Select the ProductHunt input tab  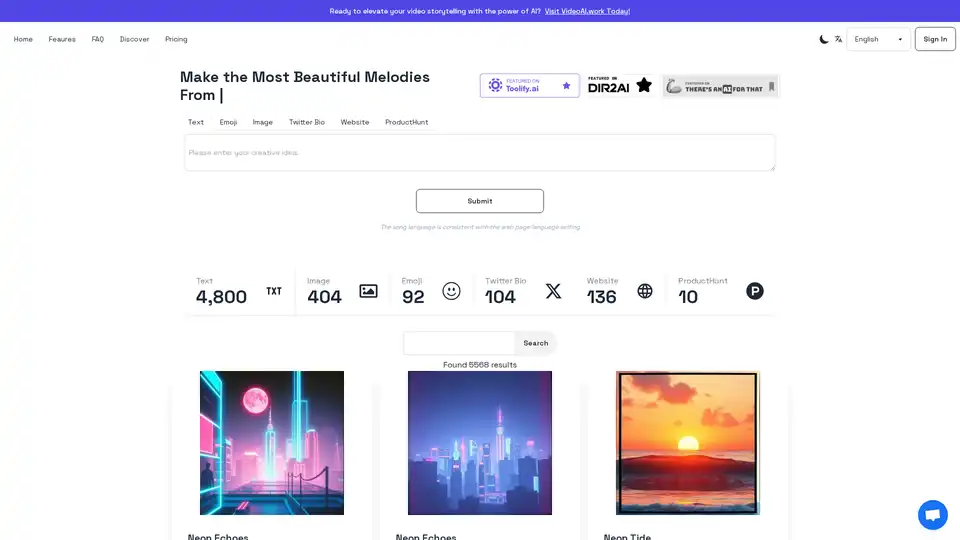(x=406, y=122)
